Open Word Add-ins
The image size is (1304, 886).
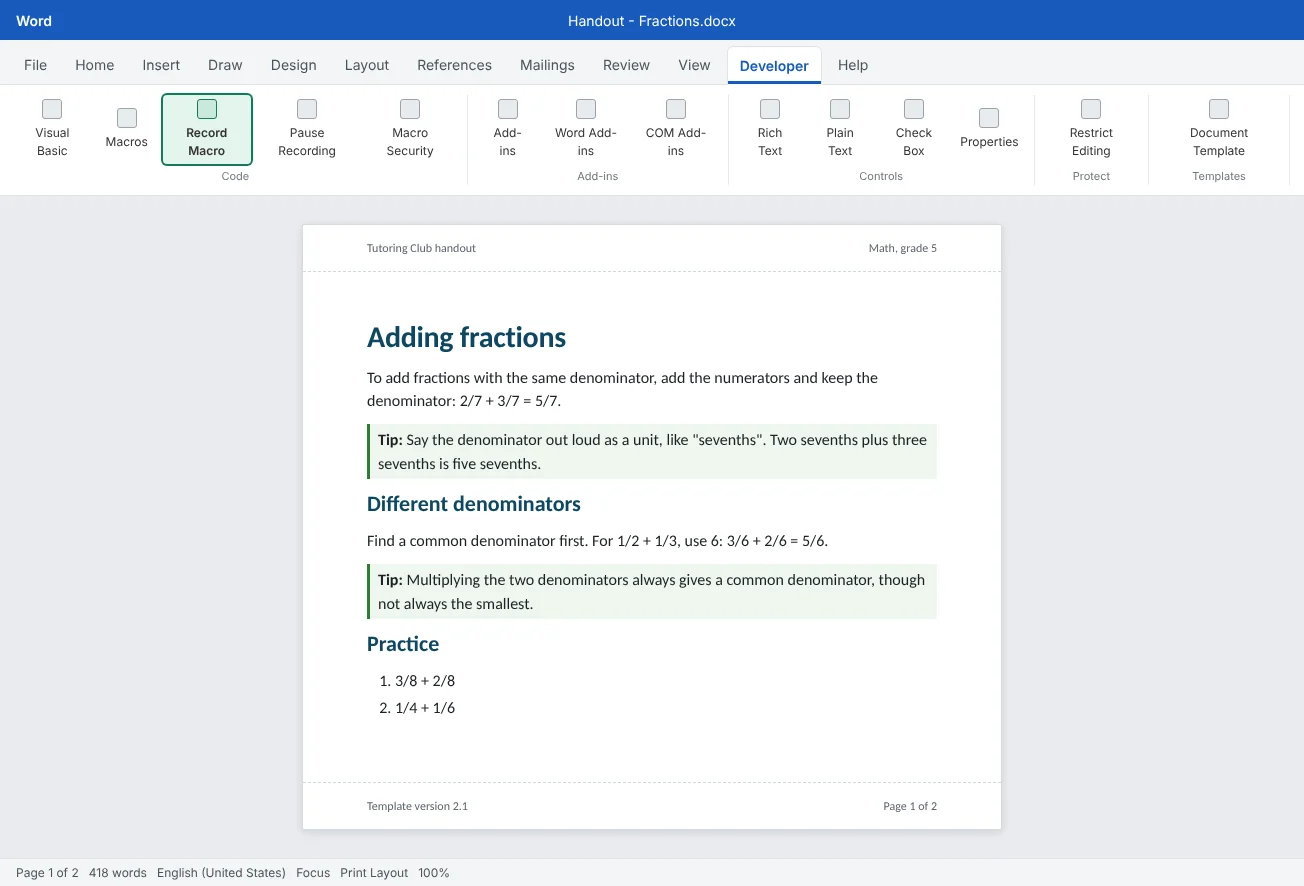click(x=586, y=129)
